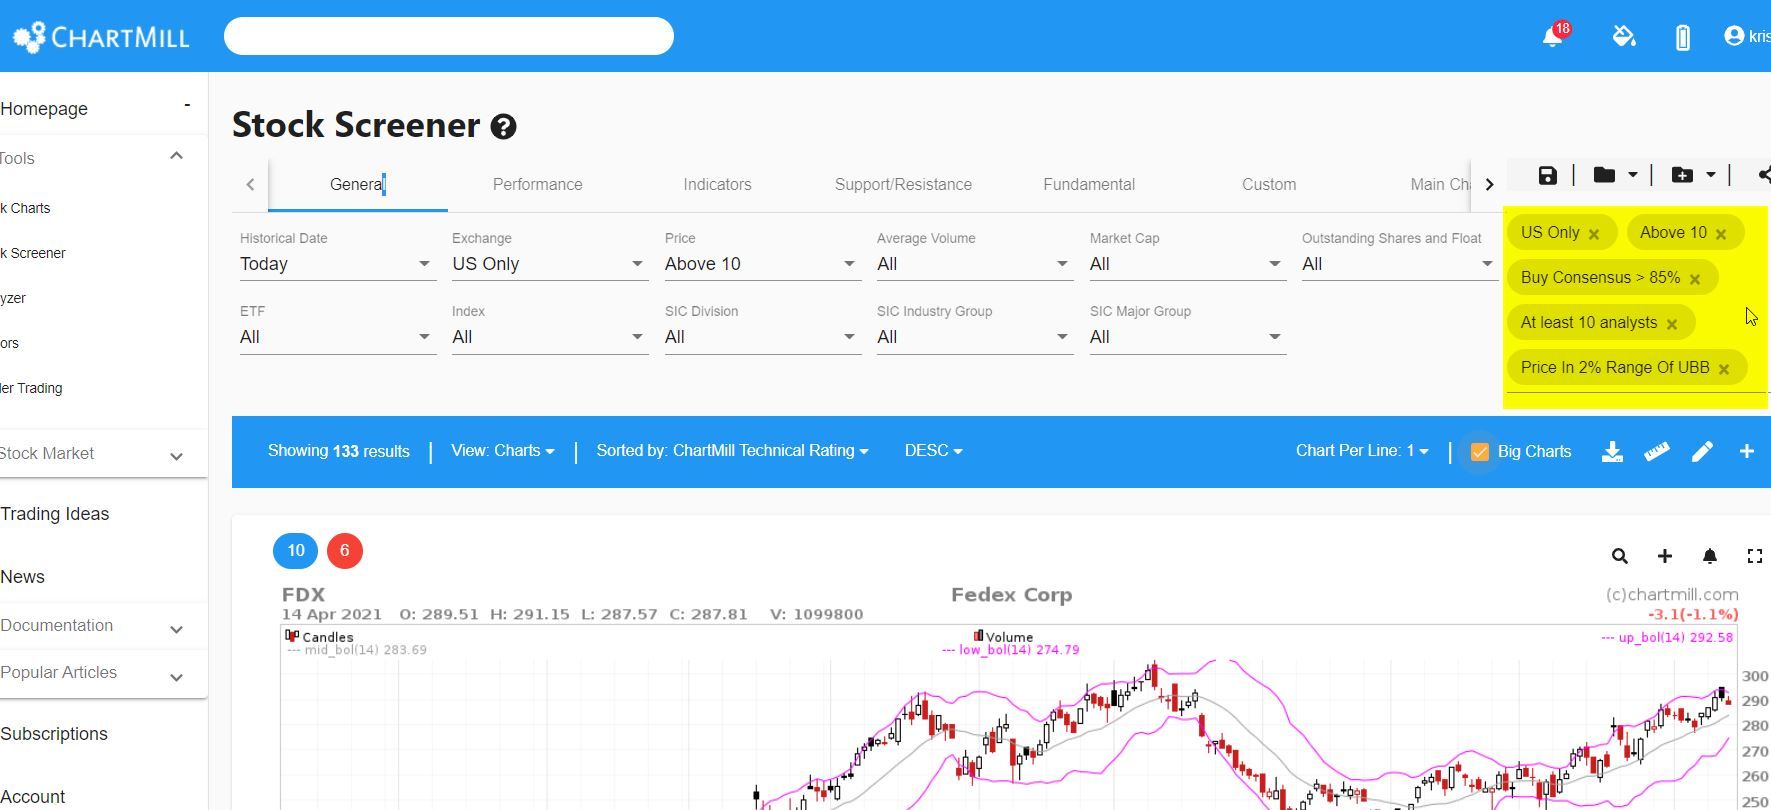This screenshot has height=810, width=1771.
Task: Change Sorted by ChartMill Technical Rating
Action: (x=732, y=451)
